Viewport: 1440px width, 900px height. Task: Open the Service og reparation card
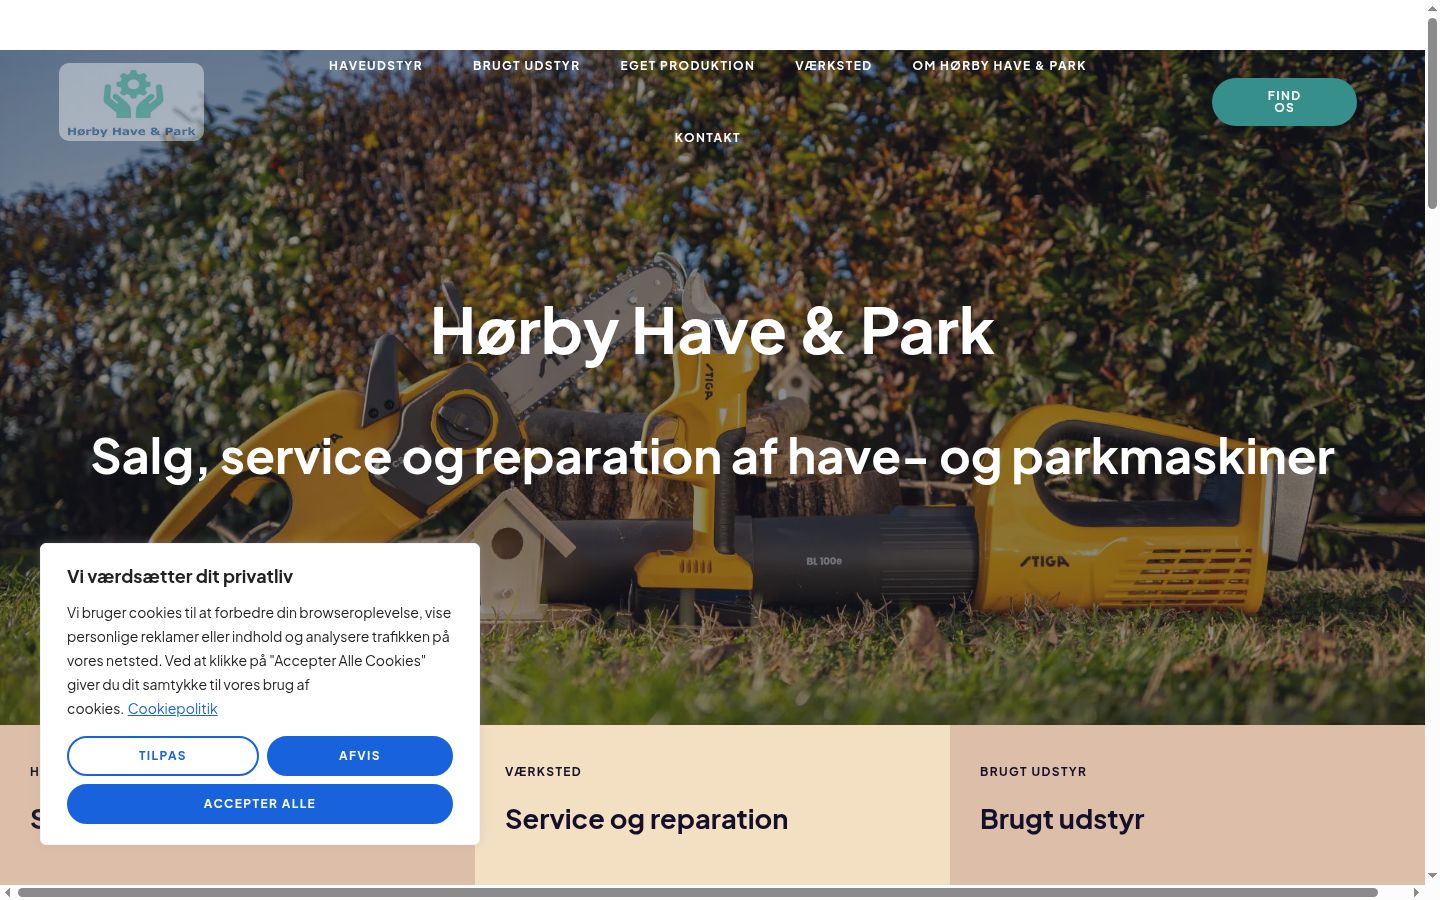pos(646,820)
